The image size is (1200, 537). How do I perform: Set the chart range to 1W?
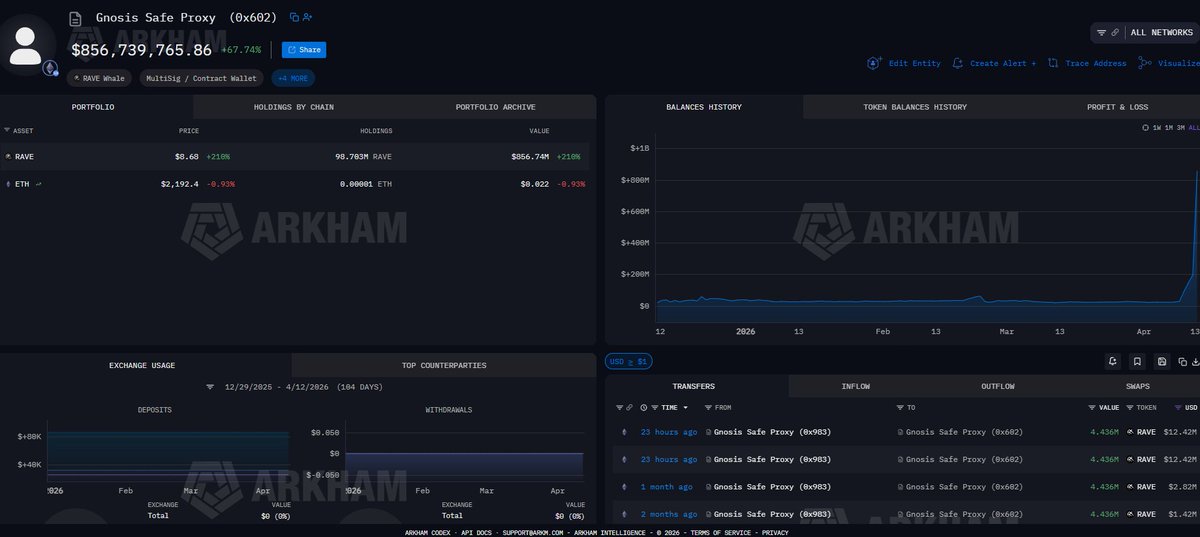tap(1157, 128)
